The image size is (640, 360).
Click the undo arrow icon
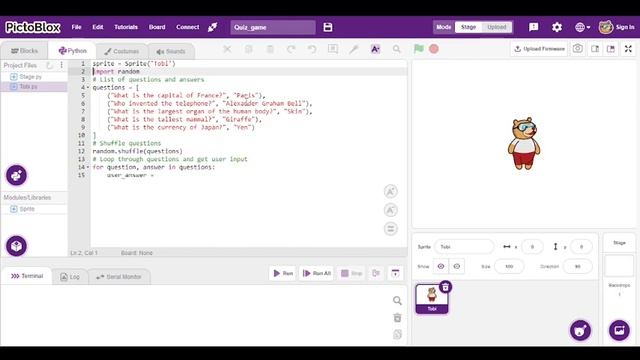coord(312,49)
